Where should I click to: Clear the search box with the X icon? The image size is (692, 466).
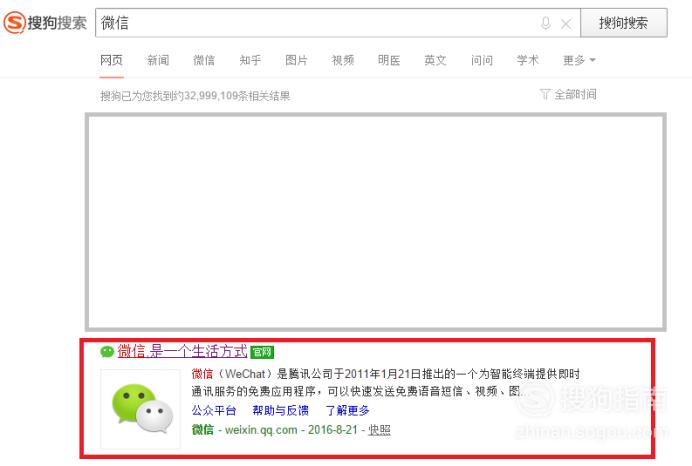pyautogui.click(x=566, y=23)
